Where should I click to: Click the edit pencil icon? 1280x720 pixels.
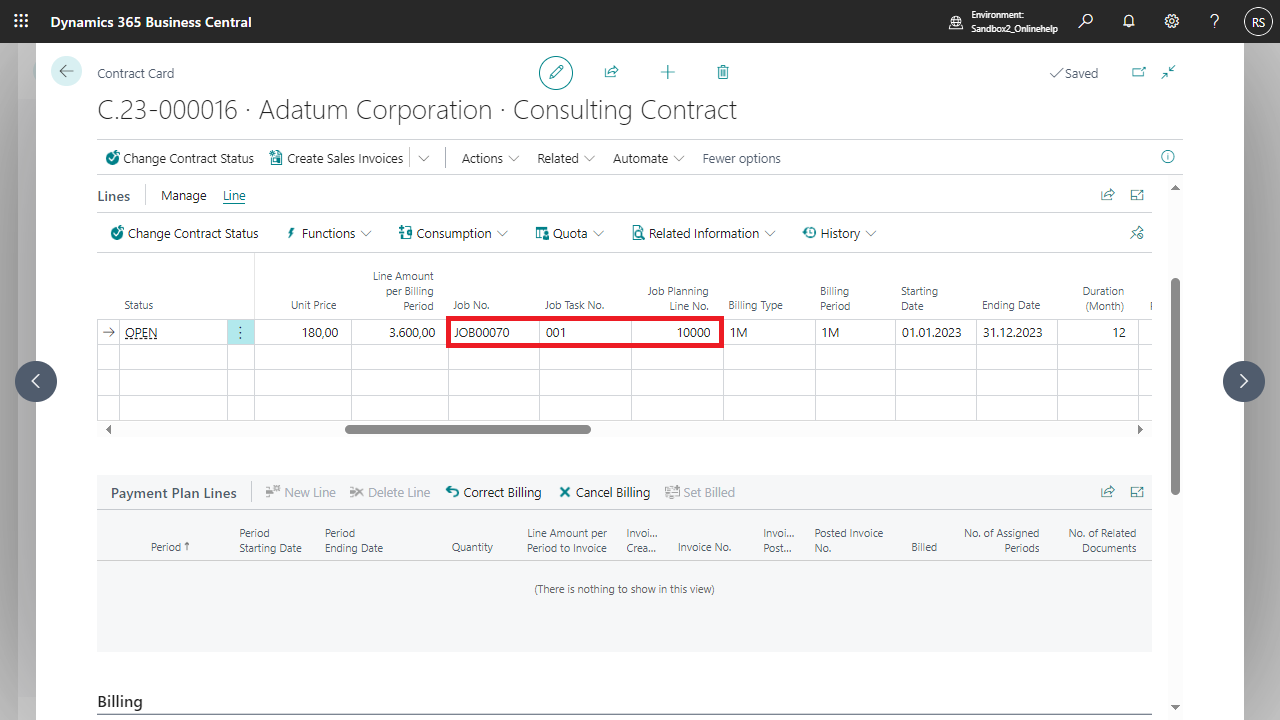556,73
